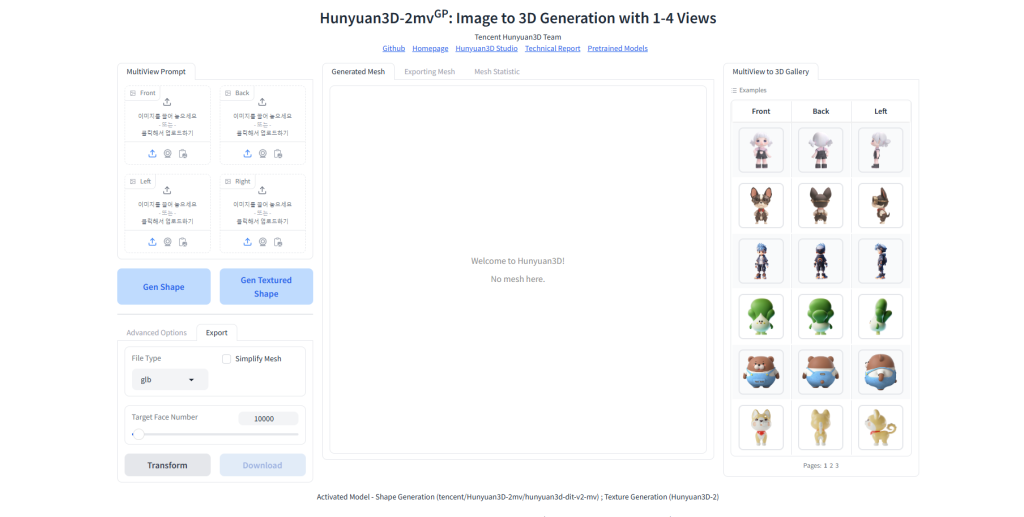This screenshot has width=1024, height=517.
Task: Click webcam icon in Left view panel
Action: pos(168,242)
